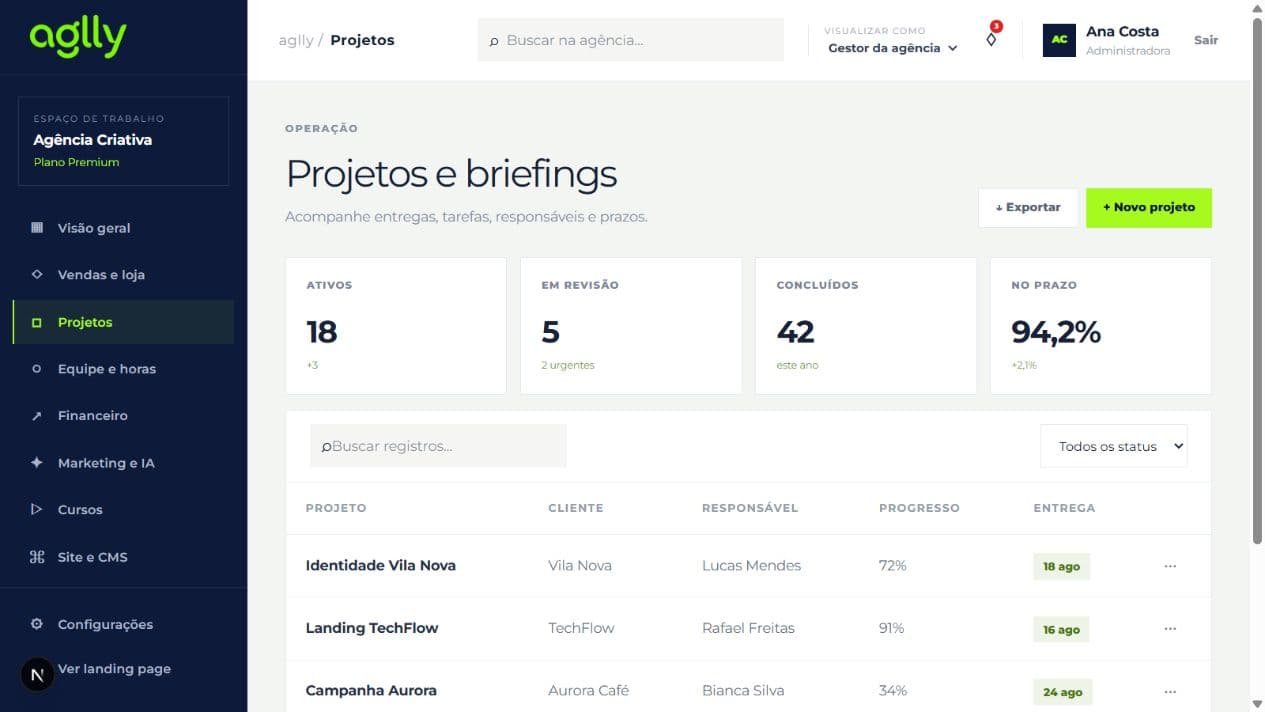Screen dimensions: 1265x712
Task: Open the Identidade Vila Nova project
Action: click(x=380, y=566)
